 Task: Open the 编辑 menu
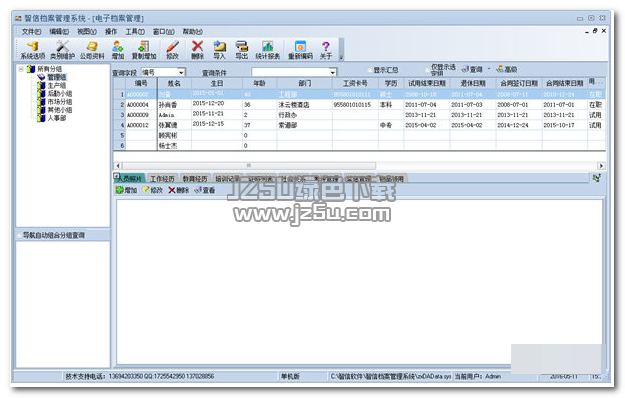pos(59,31)
